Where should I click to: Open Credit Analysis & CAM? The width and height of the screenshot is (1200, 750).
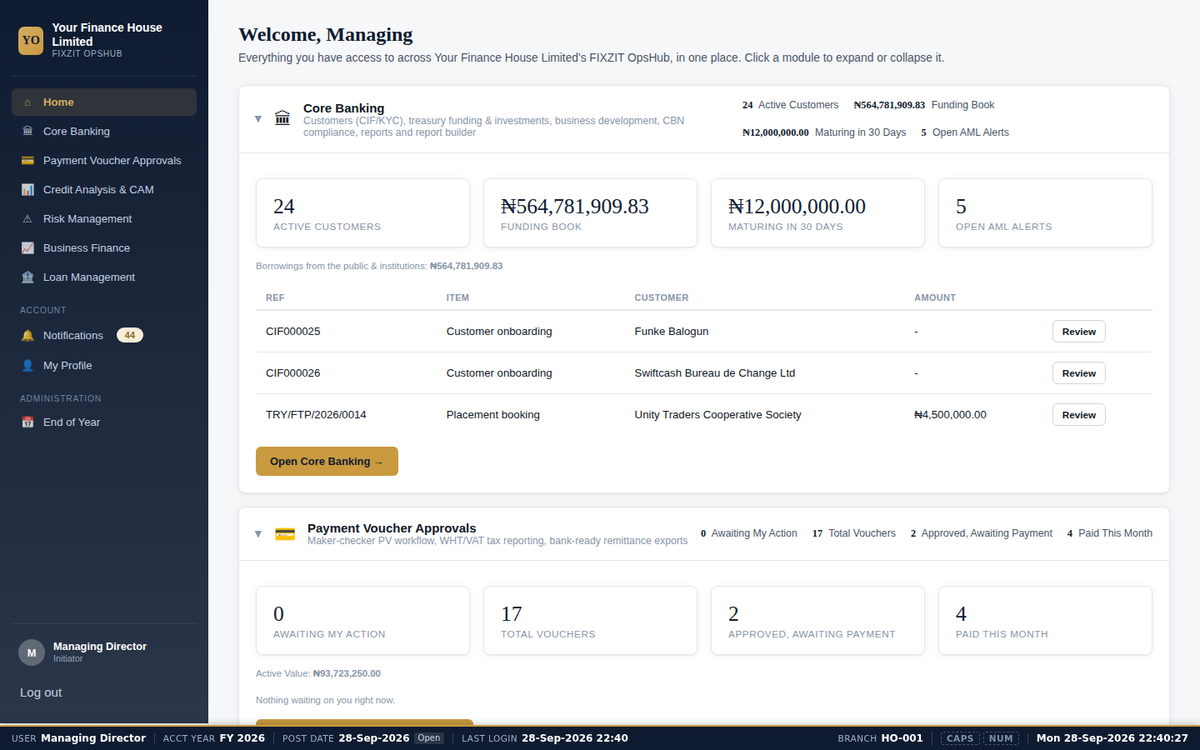click(x=104, y=190)
